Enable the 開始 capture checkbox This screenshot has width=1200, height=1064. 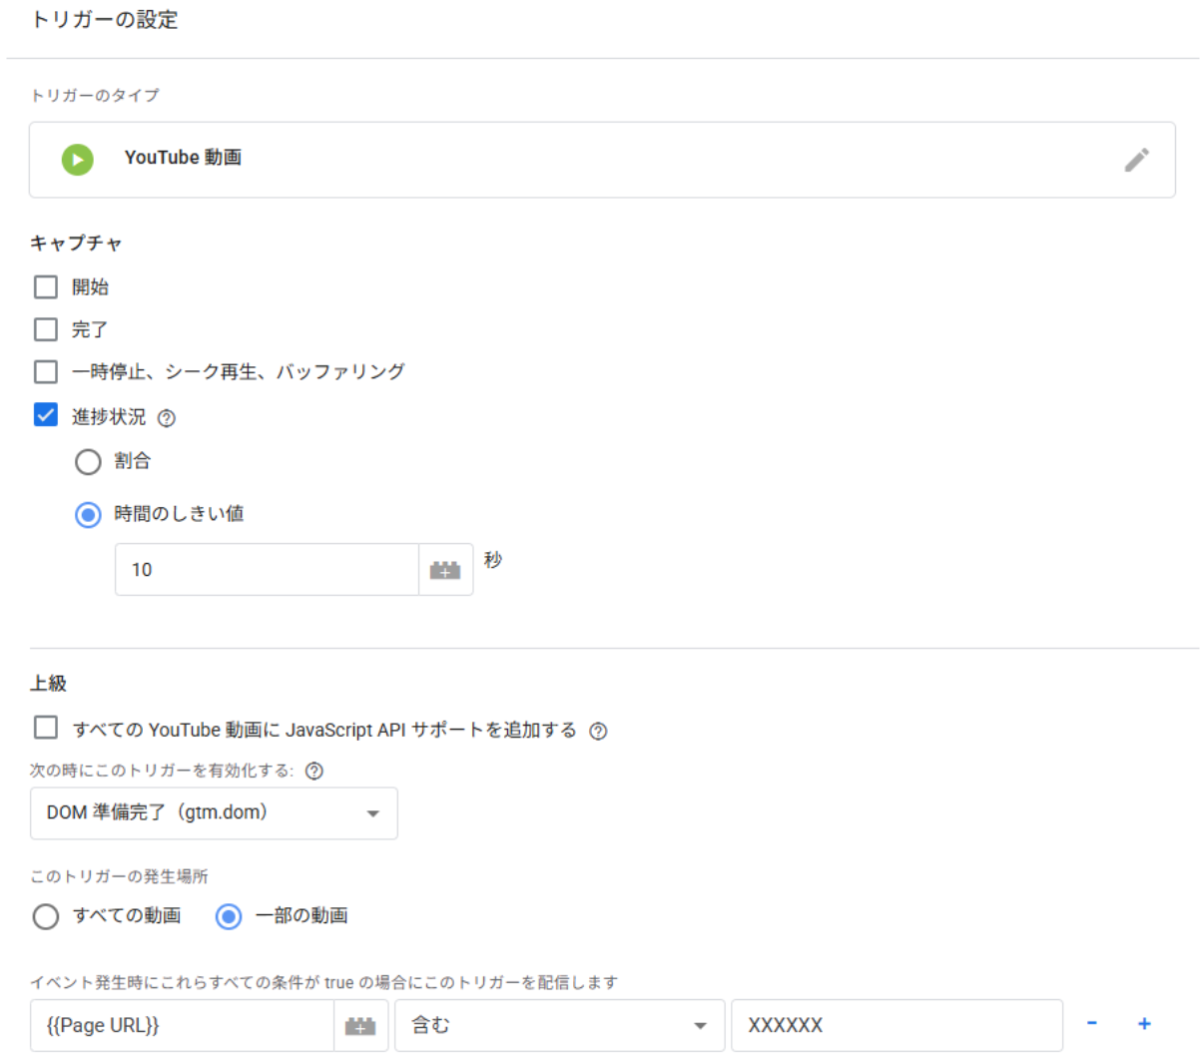[46, 287]
